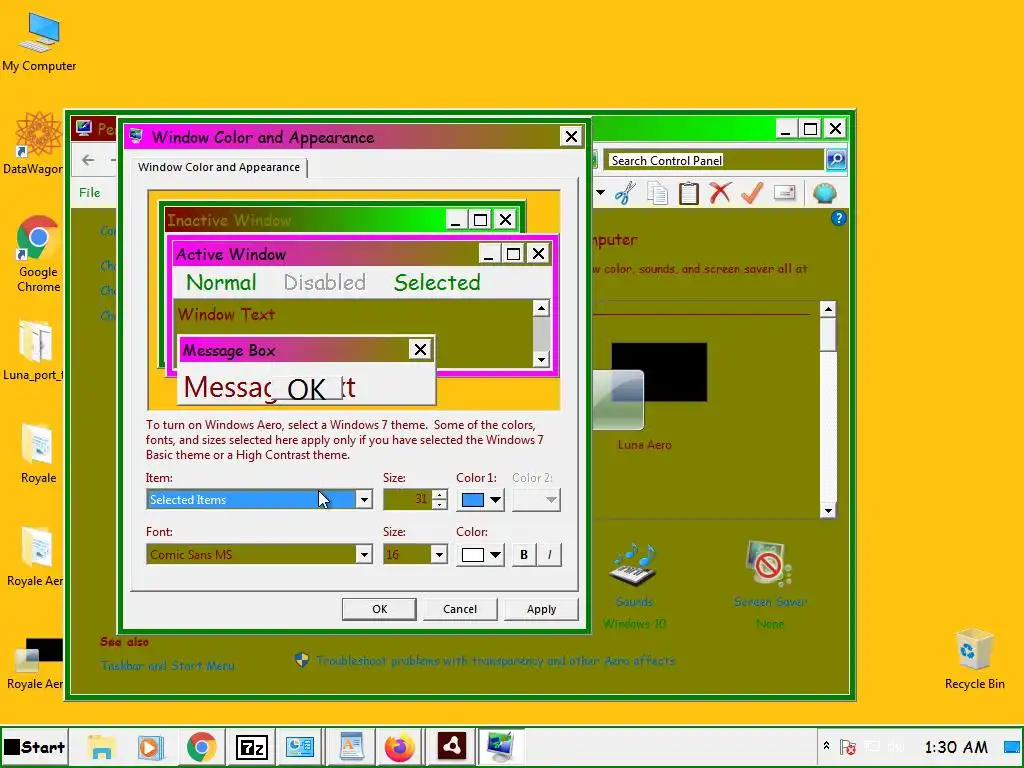Click the red X Delete toolbar icon
1024x768 pixels.
tap(720, 193)
